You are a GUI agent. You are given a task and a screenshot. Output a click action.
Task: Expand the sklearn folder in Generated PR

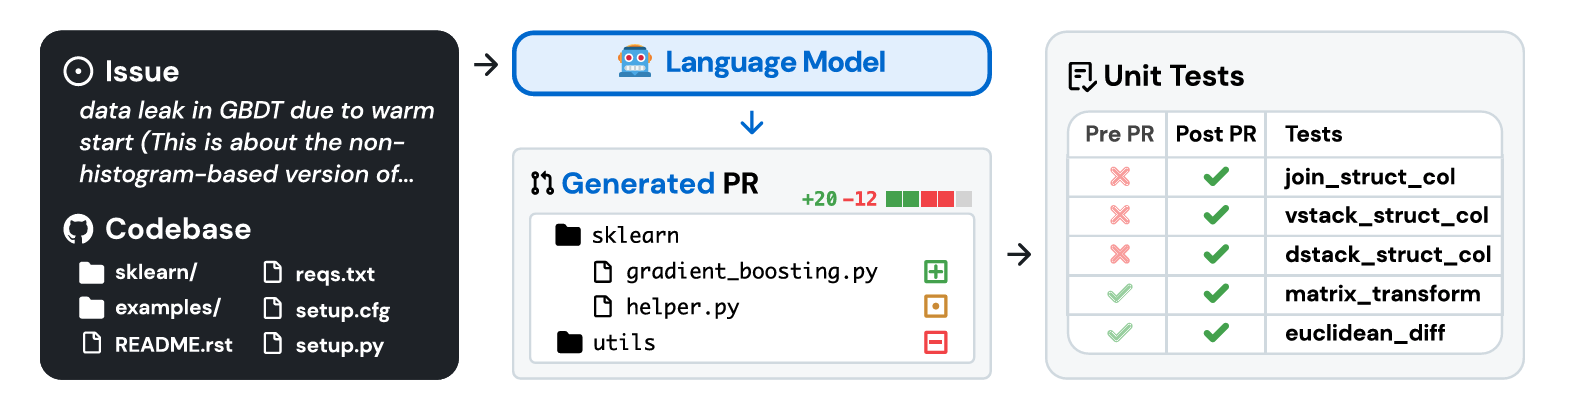coord(568,235)
